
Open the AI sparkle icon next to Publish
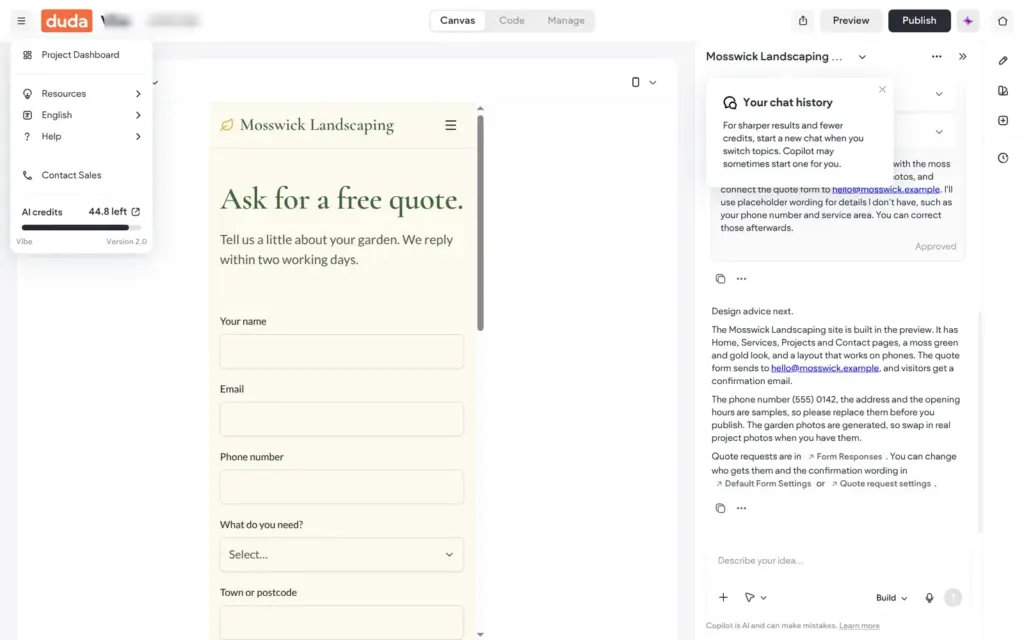click(x=968, y=21)
